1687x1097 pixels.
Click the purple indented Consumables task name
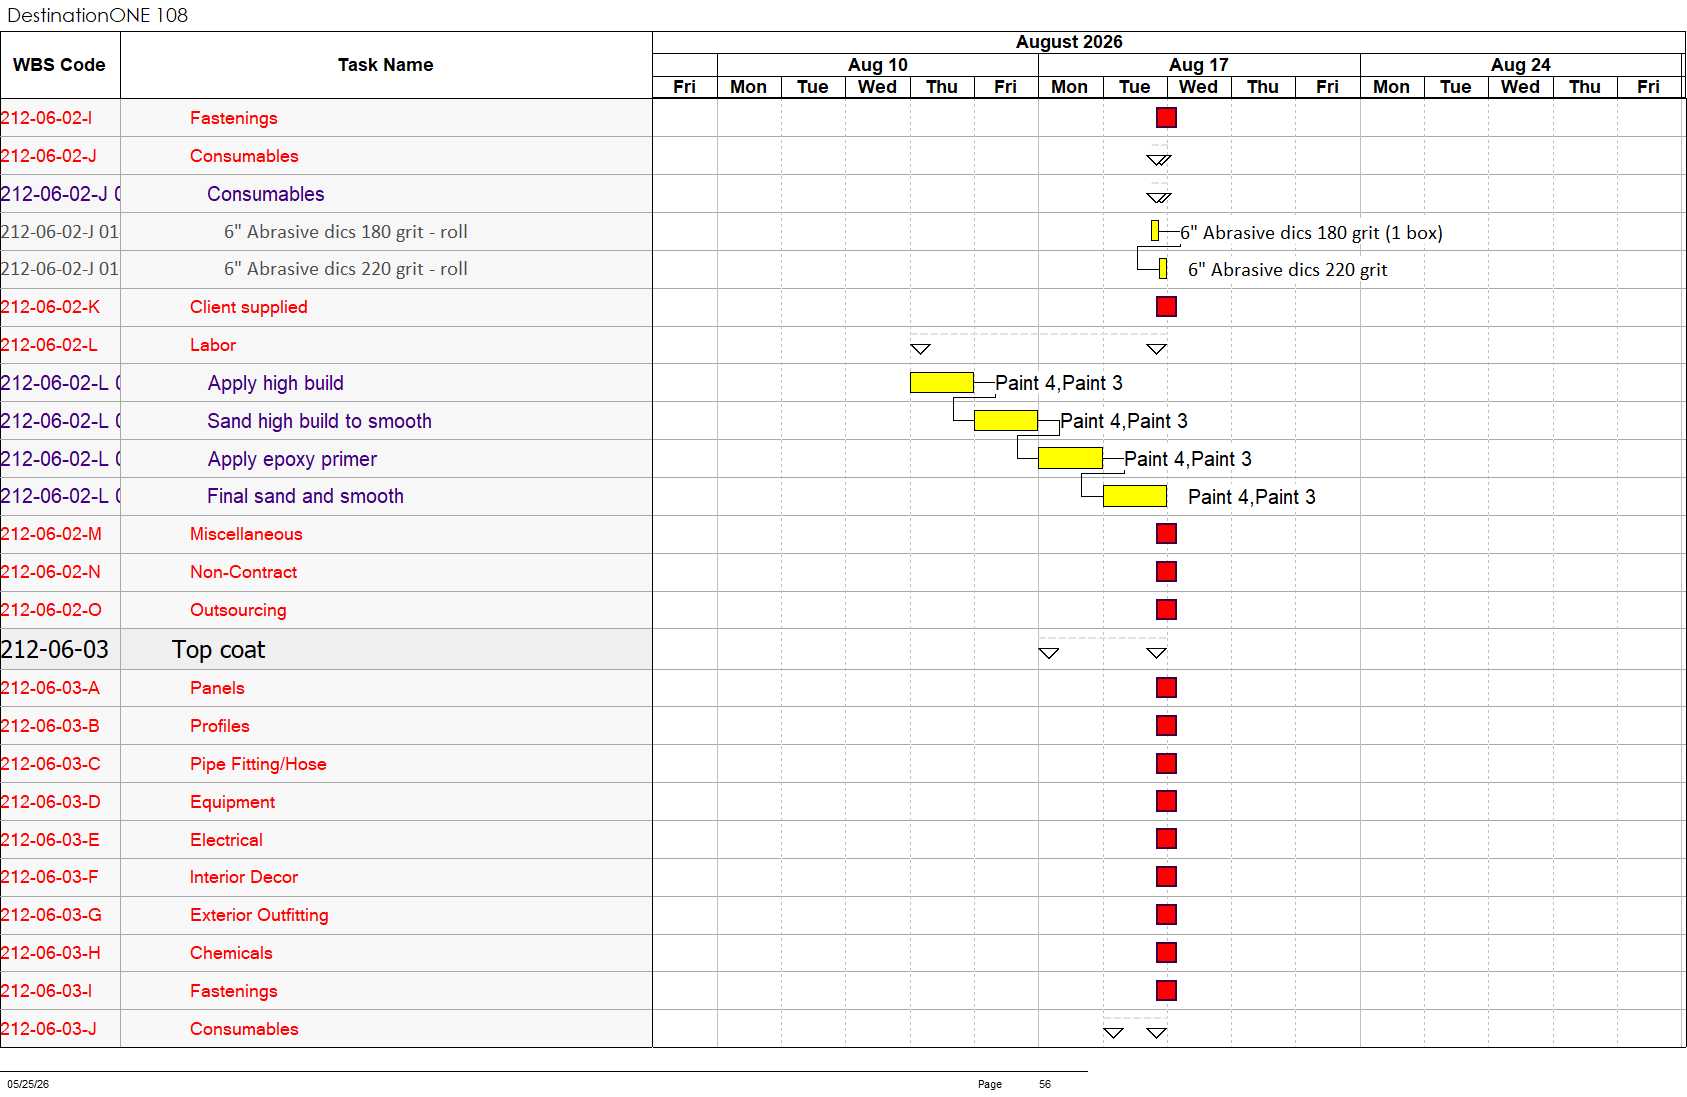click(x=266, y=194)
